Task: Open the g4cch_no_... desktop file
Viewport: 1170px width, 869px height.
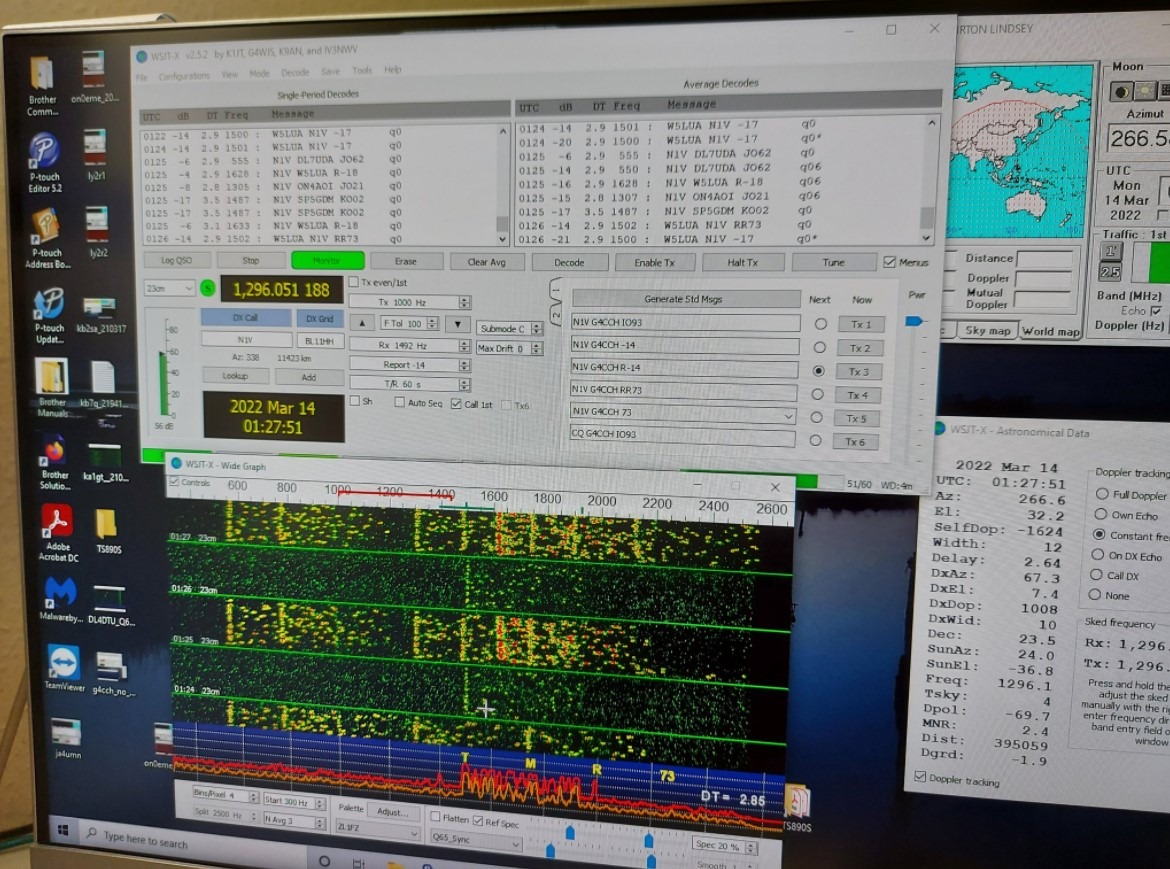Action: click(x=113, y=674)
